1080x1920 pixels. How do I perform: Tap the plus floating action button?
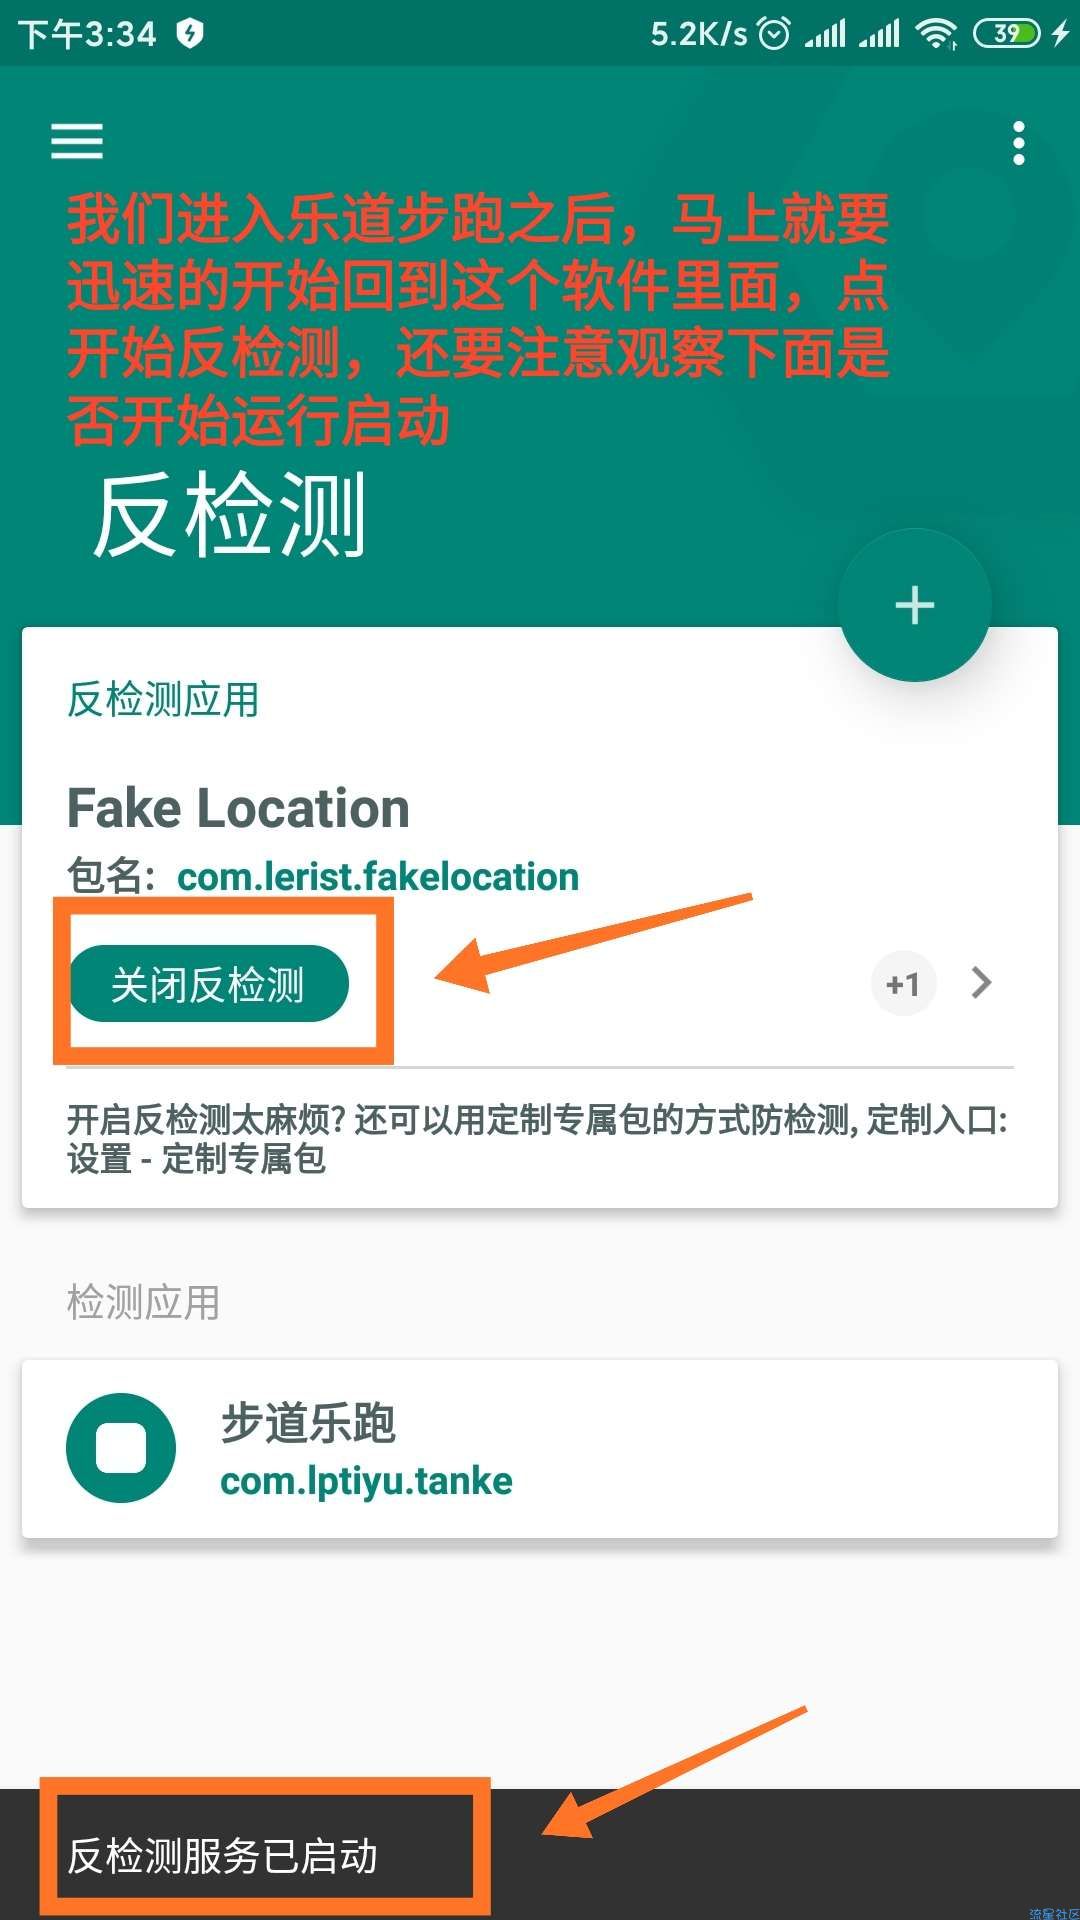coord(915,605)
